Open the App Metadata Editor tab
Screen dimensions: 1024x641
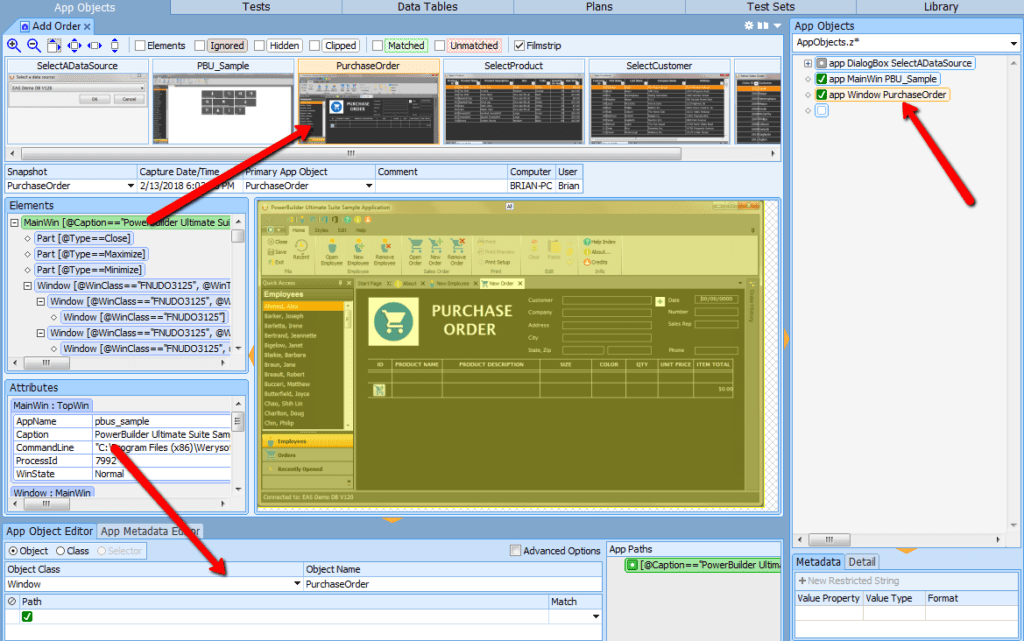tap(150, 531)
